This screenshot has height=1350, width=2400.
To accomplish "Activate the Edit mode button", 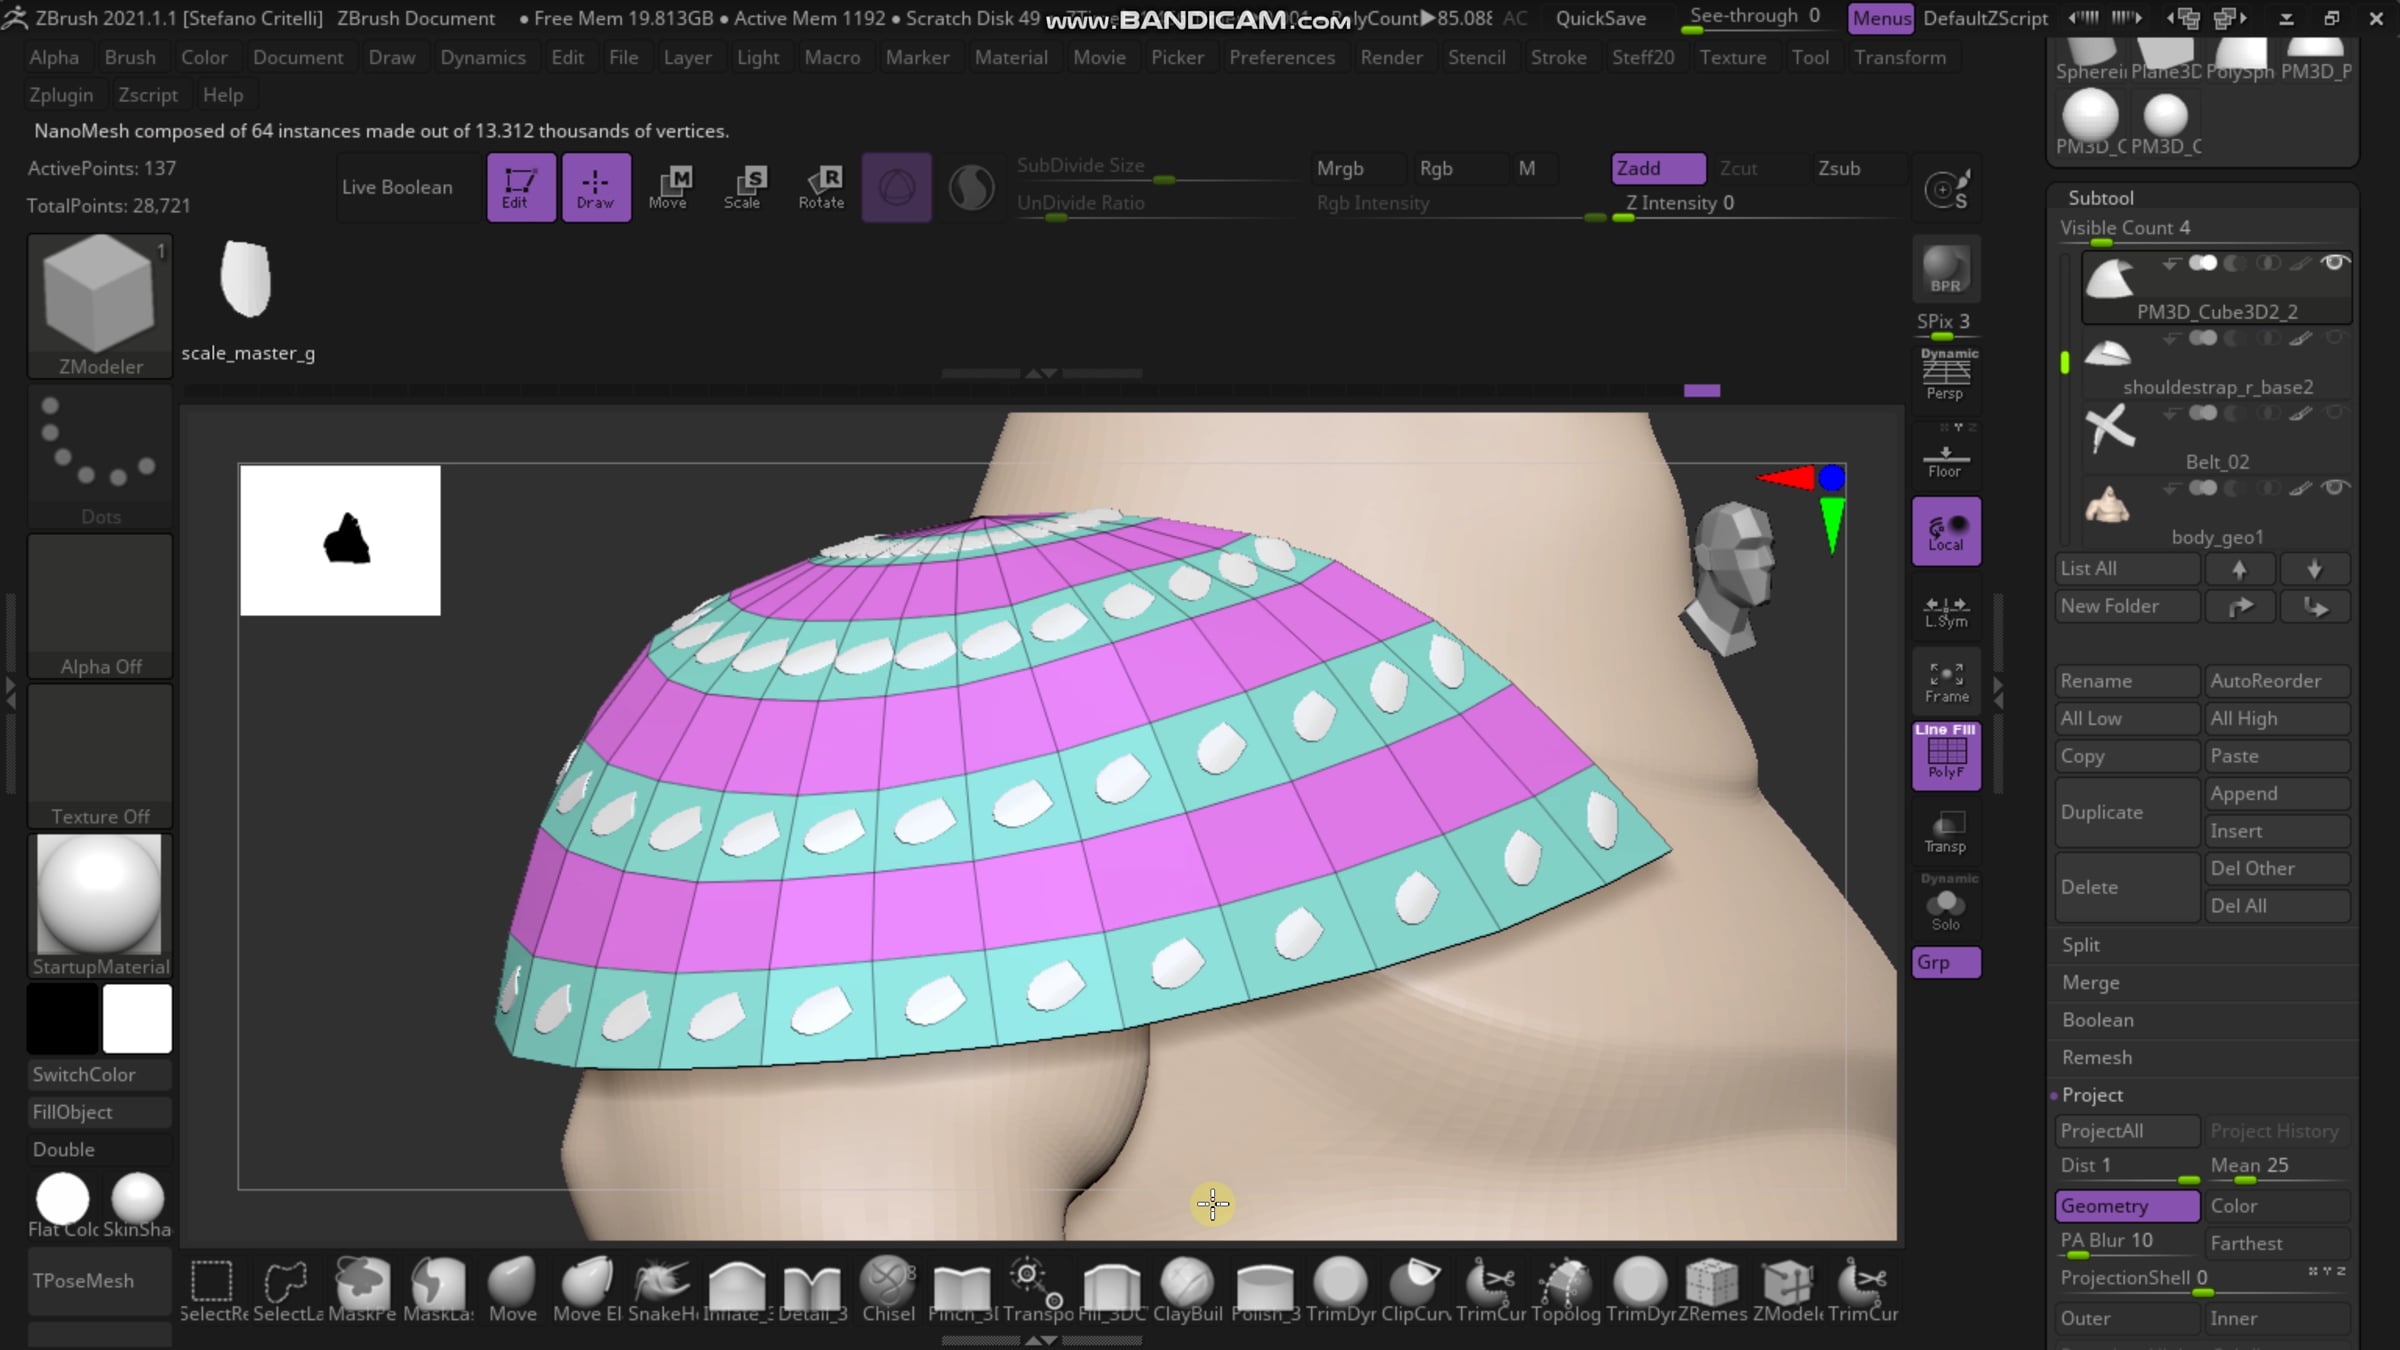I will [521, 187].
